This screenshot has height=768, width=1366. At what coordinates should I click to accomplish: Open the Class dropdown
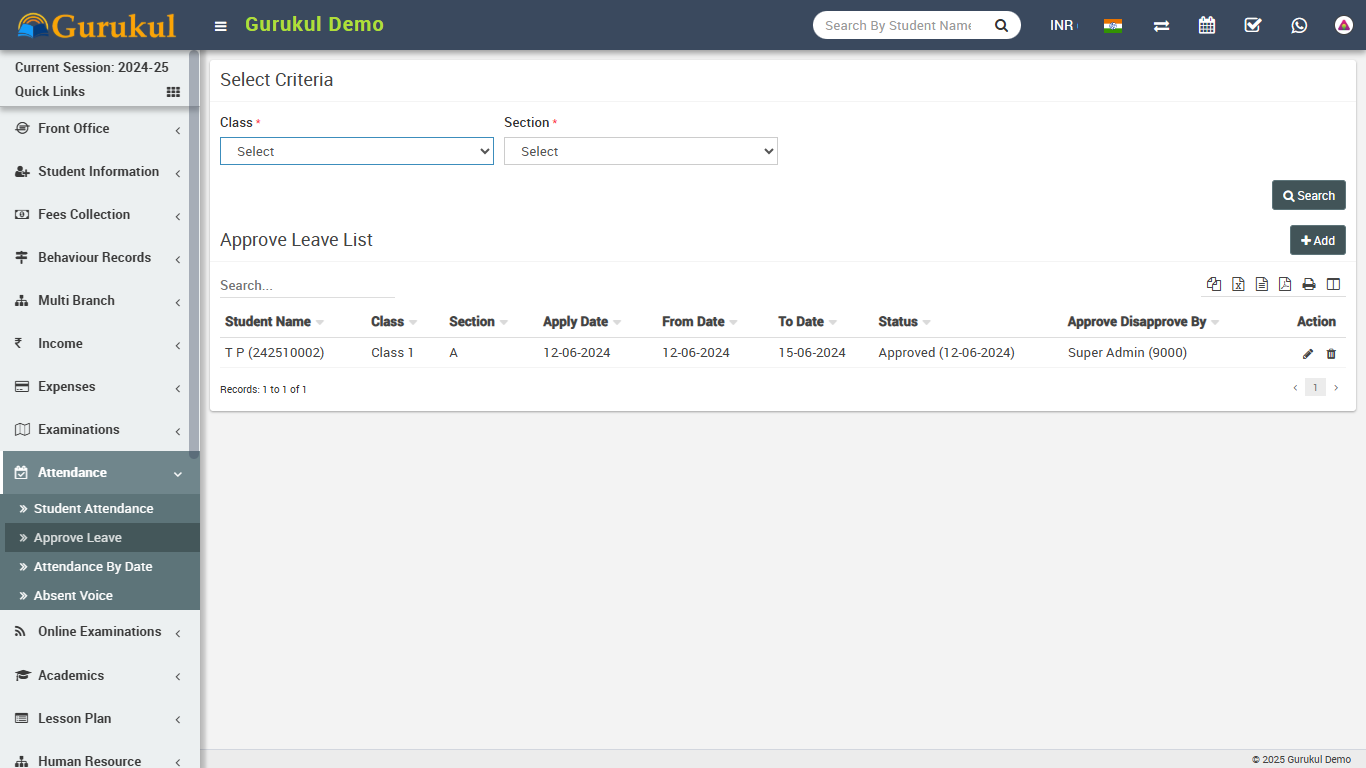[x=357, y=151]
